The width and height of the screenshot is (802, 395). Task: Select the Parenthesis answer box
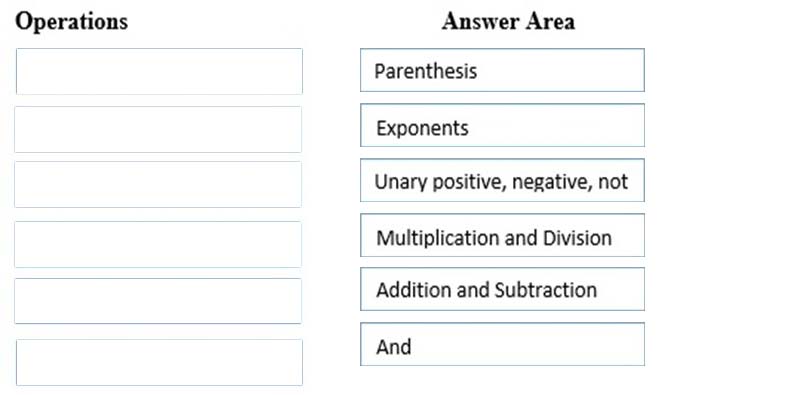point(502,70)
